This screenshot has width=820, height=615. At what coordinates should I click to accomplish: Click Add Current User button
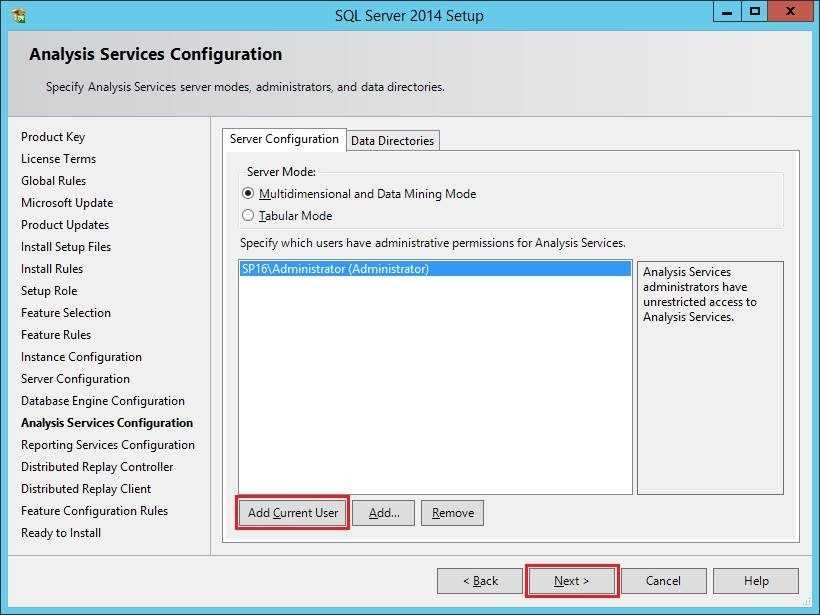(x=293, y=513)
